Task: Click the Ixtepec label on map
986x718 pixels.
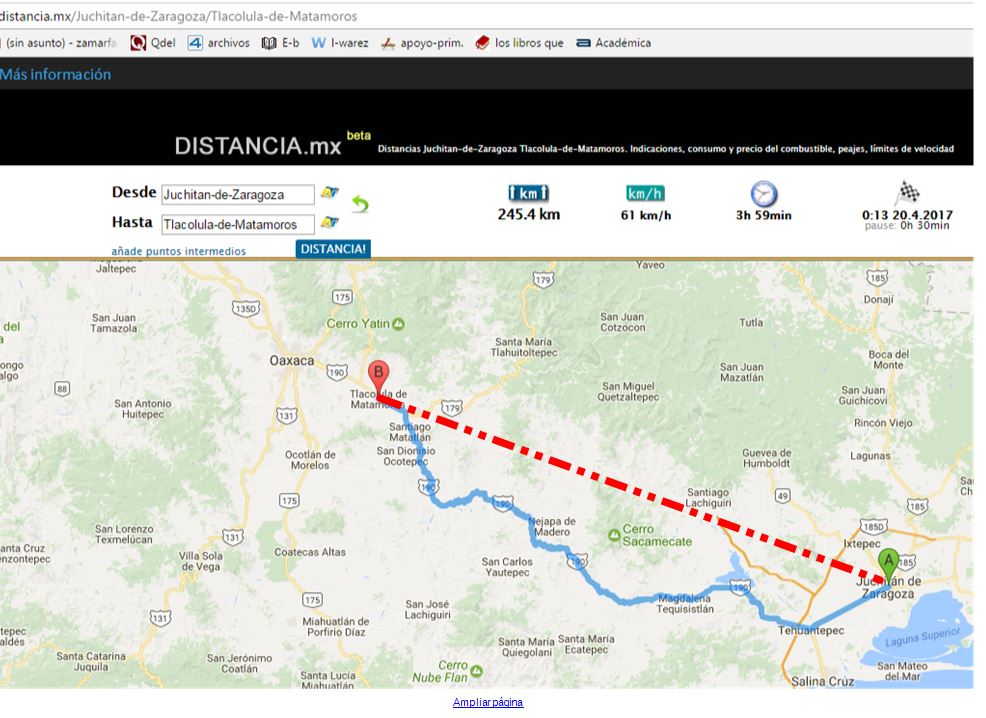Action: click(x=861, y=543)
